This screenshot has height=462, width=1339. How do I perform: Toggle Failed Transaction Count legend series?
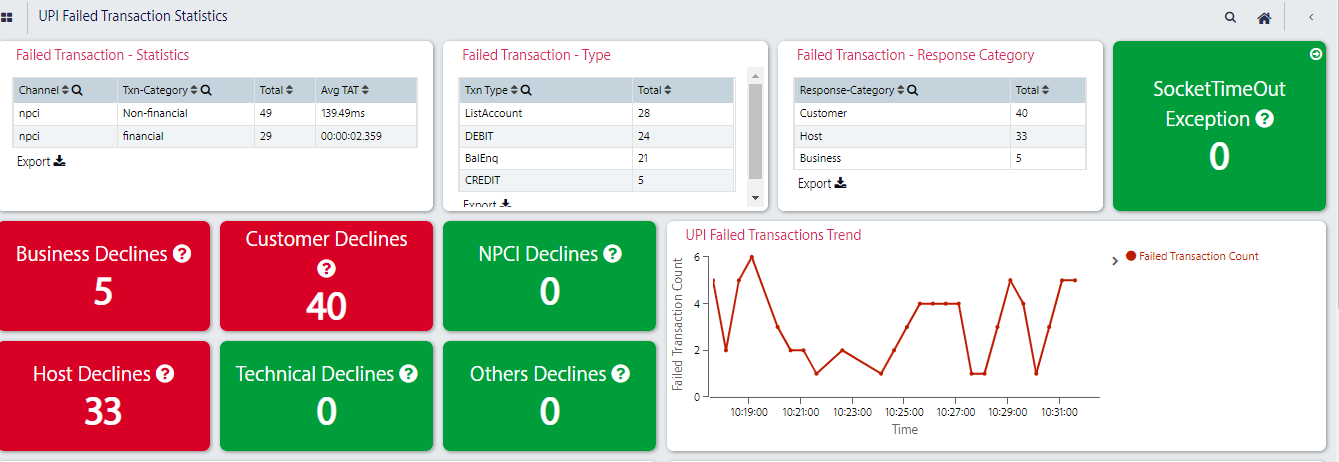pyautogui.click(x=1192, y=256)
